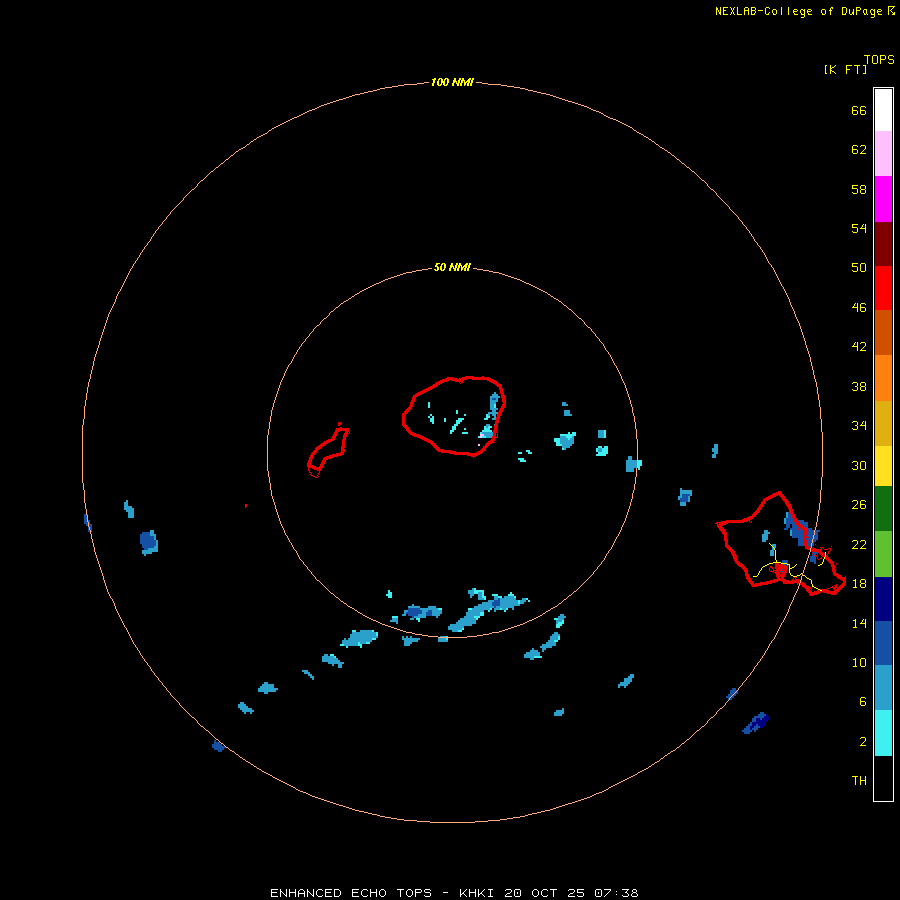Click the light blue 6 kft swatch
Viewport: 900px width, 900px height.
click(883, 688)
